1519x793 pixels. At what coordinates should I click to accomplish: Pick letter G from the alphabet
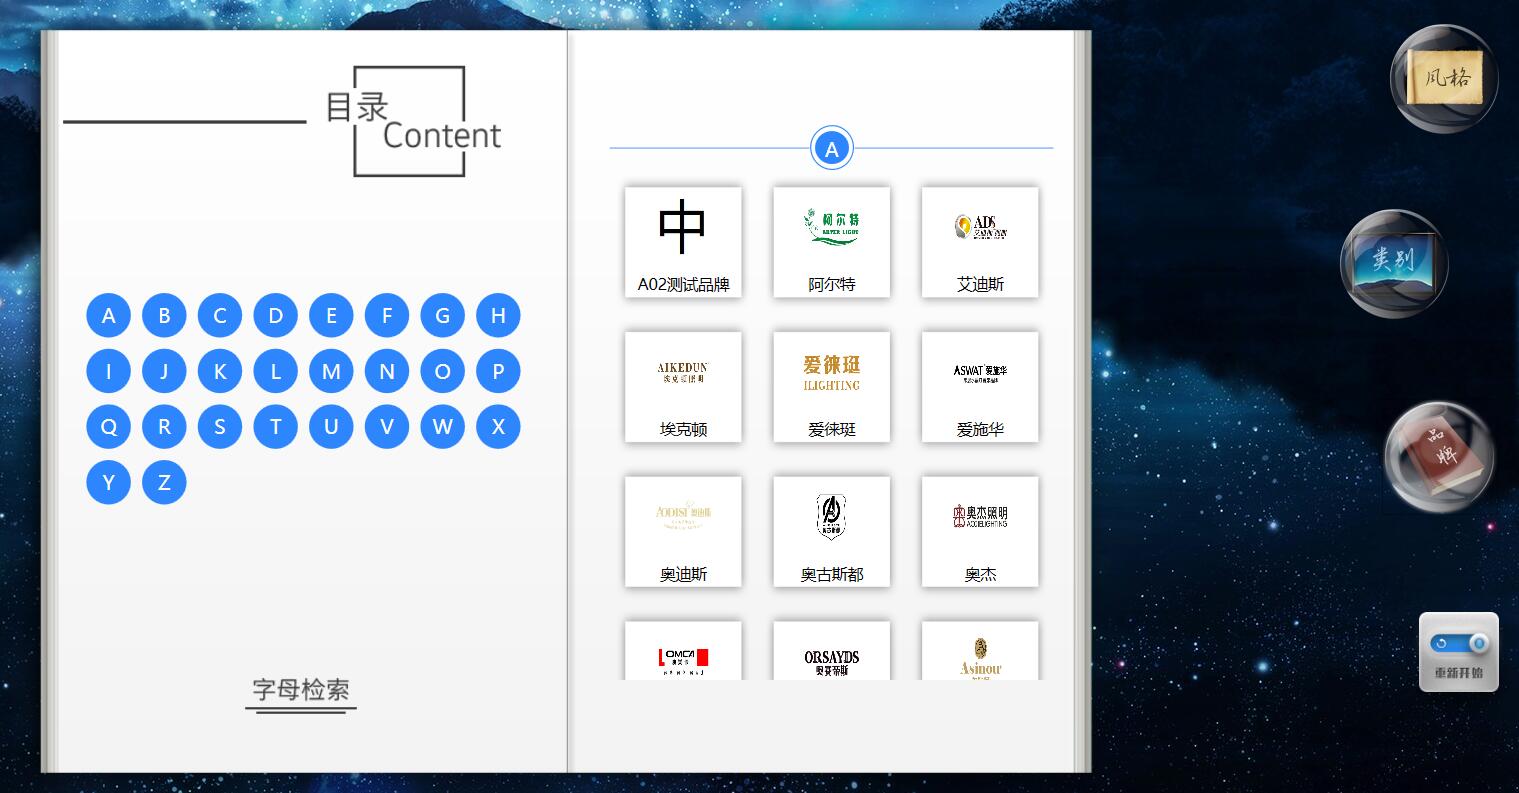(x=442, y=316)
